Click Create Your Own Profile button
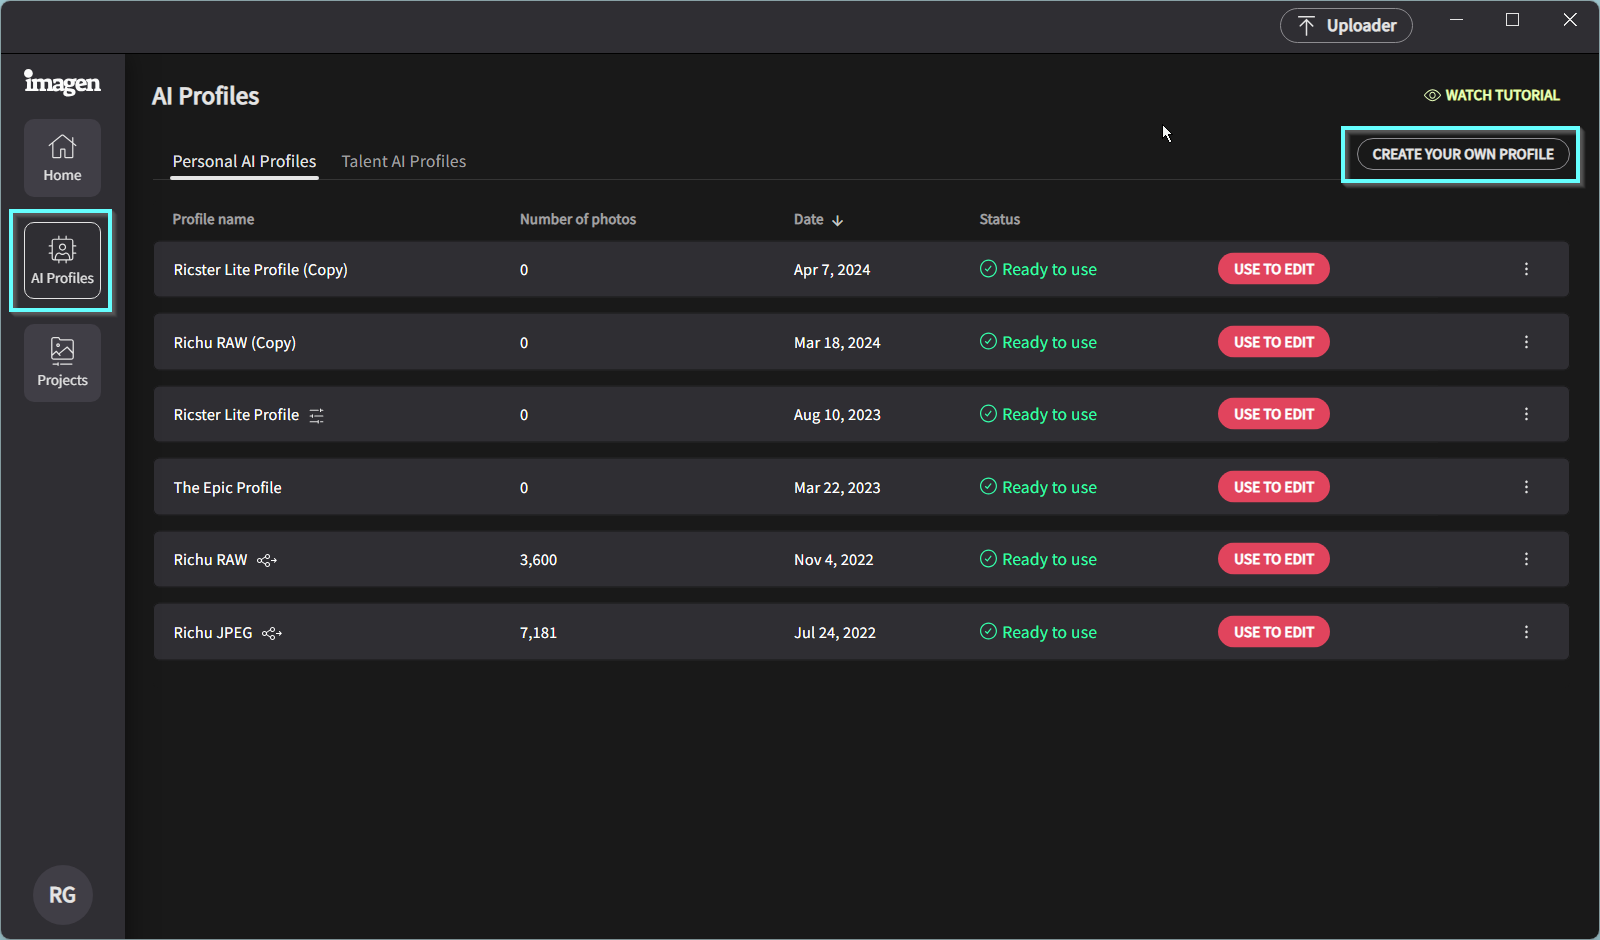This screenshot has height=940, width=1600. pyautogui.click(x=1463, y=154)
